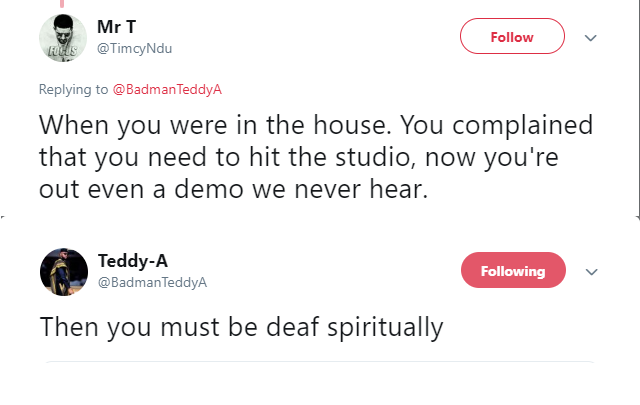Open the Teddy-A display name link

click(133, 261)
